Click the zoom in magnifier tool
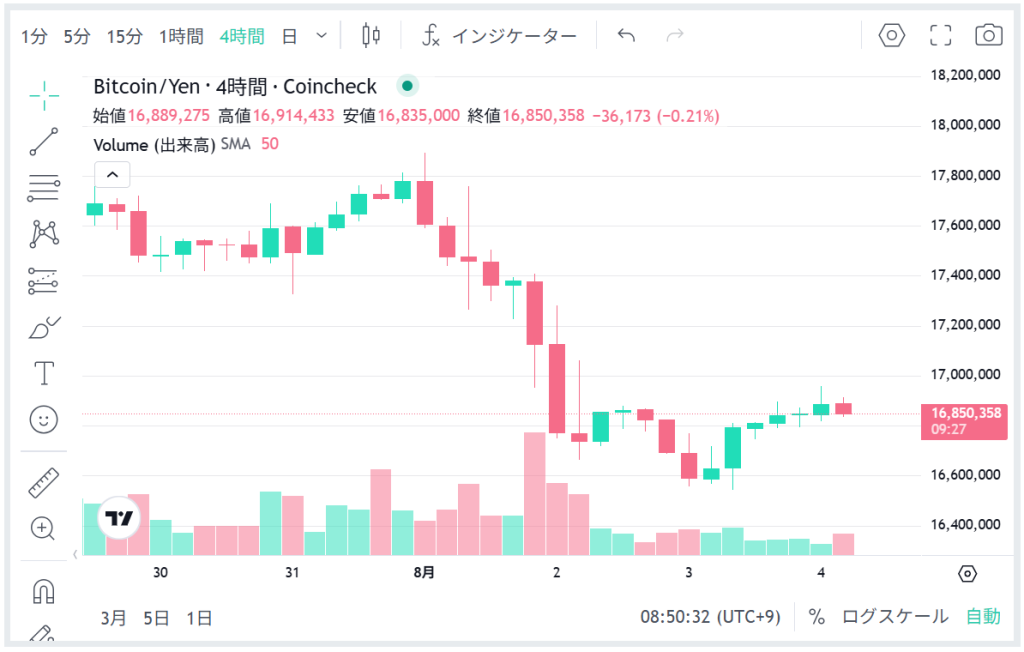The image size is (1024, 652). [44, 528]
